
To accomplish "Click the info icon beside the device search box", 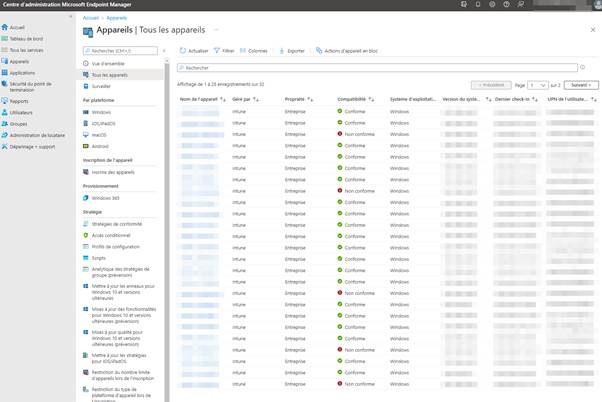I will 582,67.
